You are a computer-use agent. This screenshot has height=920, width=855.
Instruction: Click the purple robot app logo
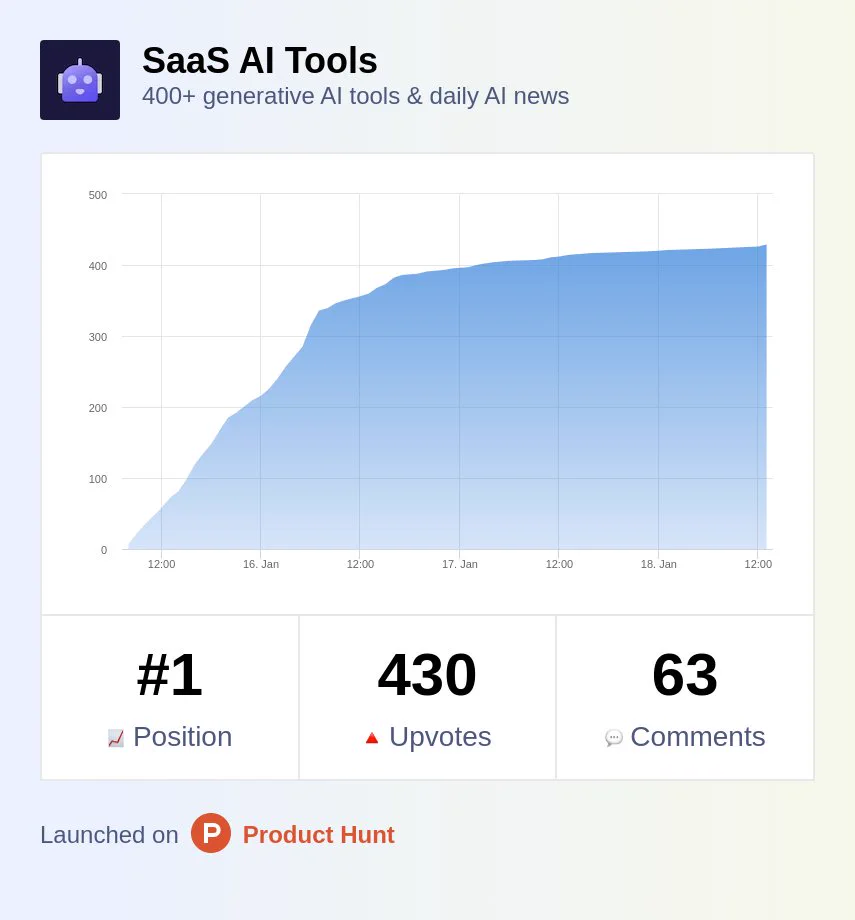(80, 80)
